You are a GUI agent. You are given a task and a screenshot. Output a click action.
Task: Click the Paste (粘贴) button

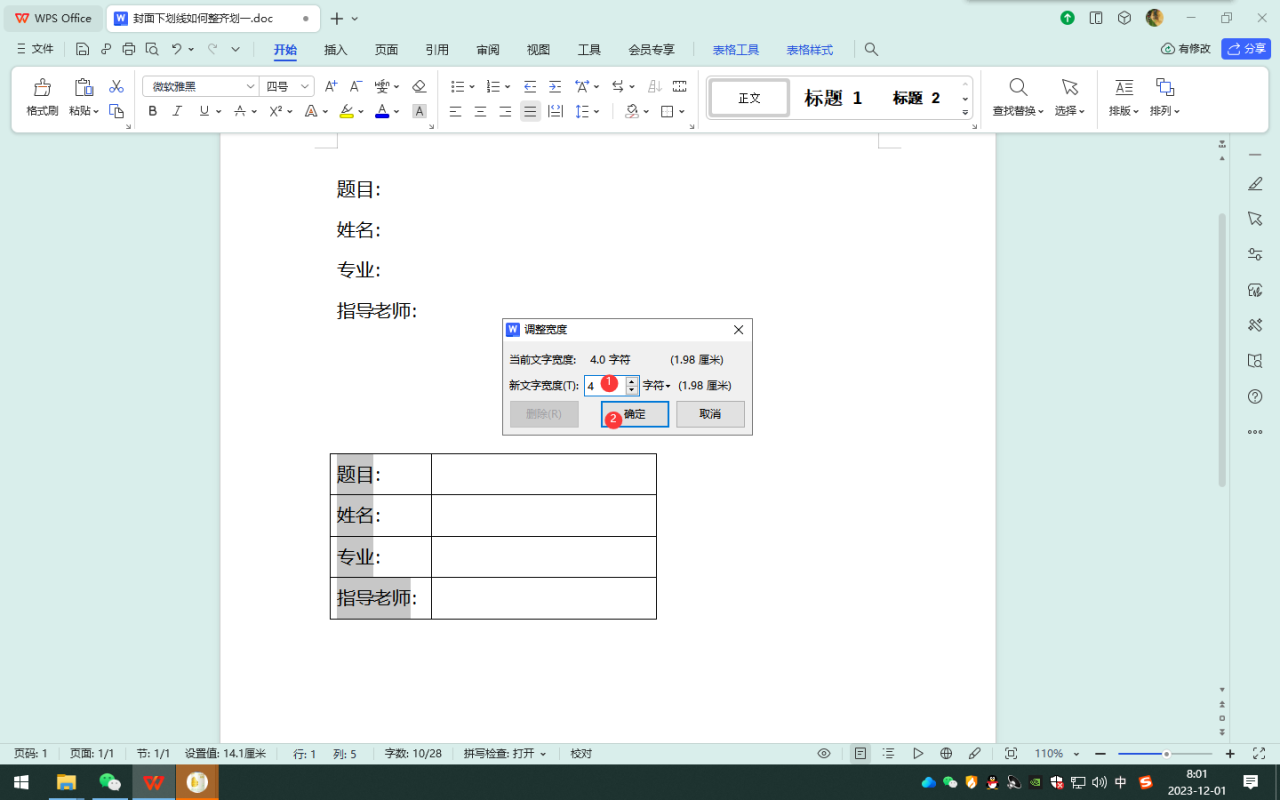83,97
